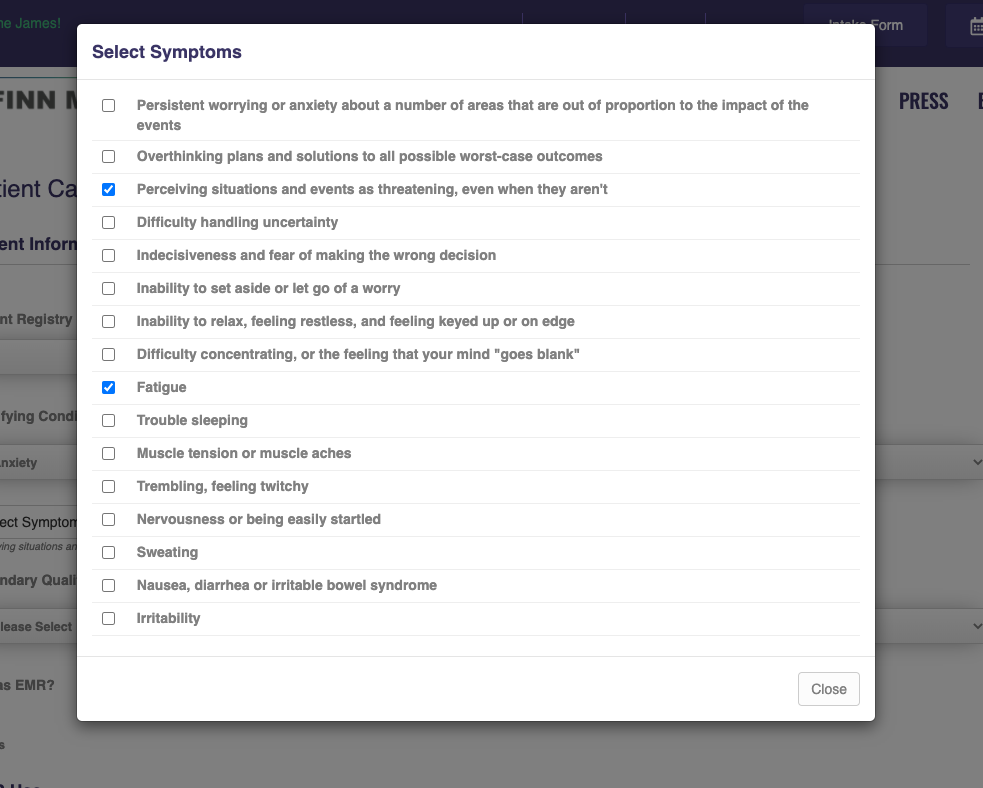Select the Difficulty concentrating symptom

(x=109, y=354)
